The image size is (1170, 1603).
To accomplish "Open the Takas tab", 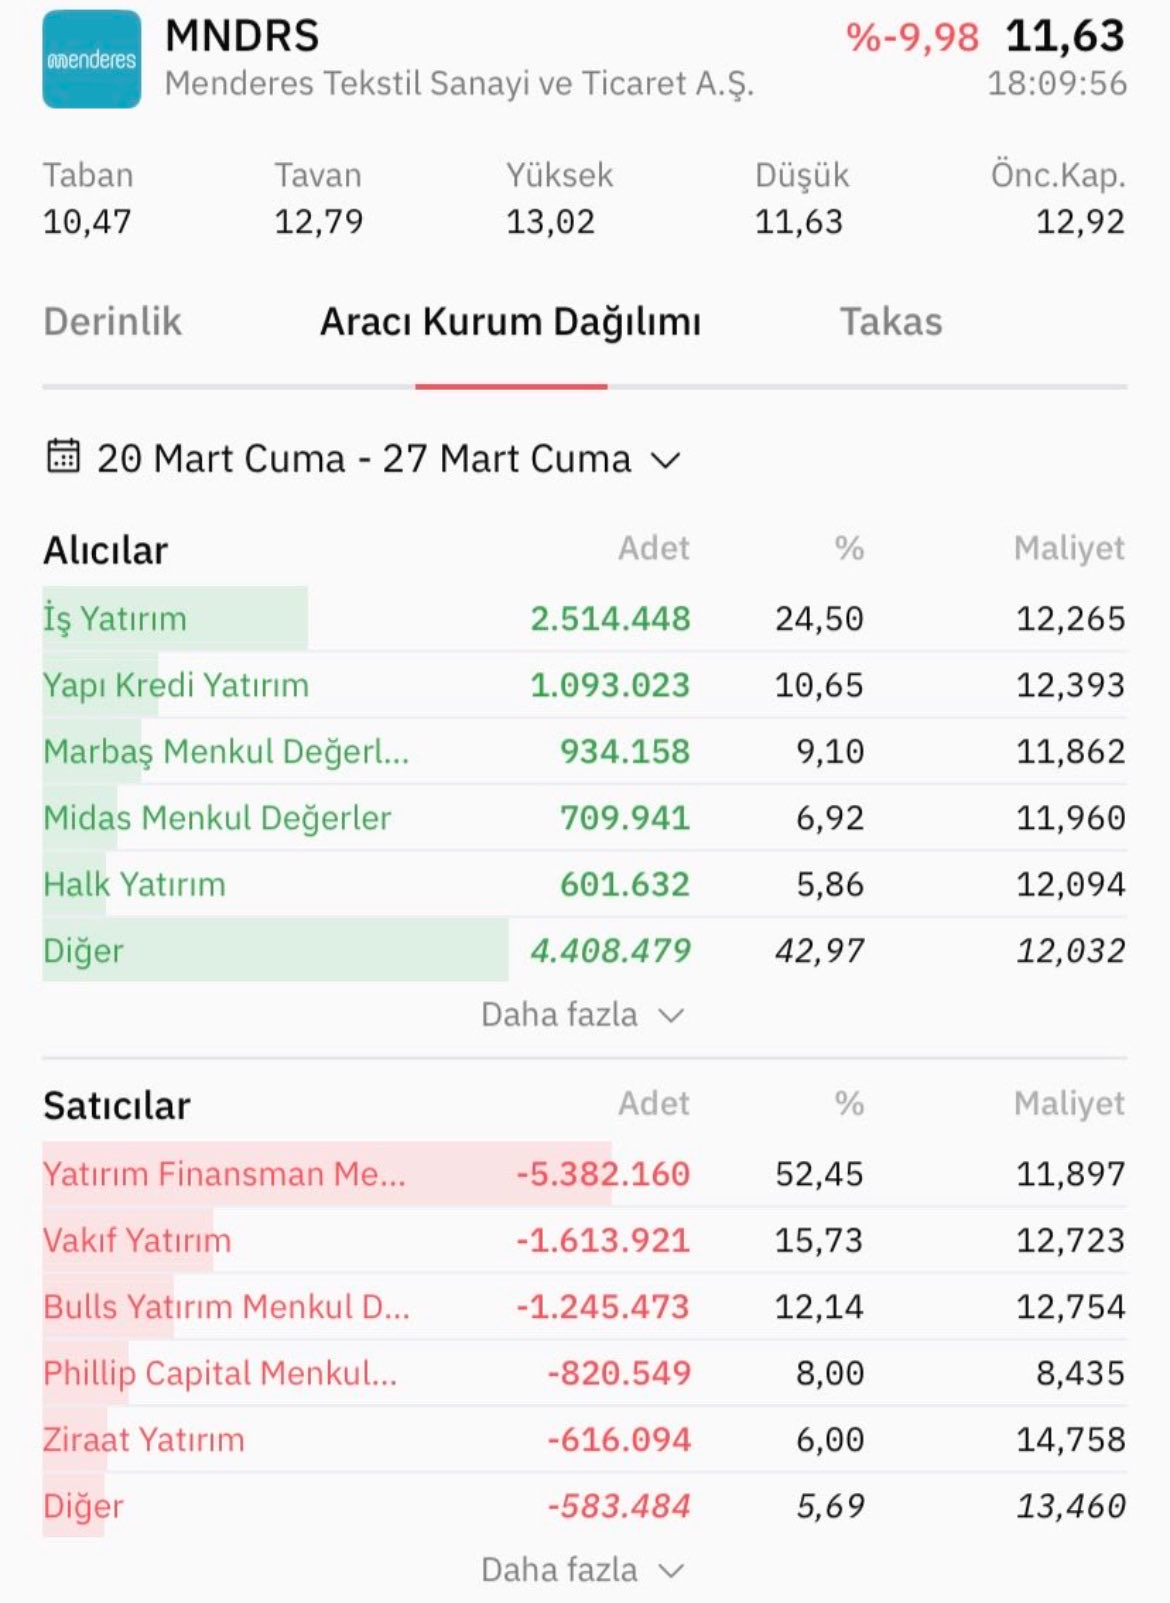I will click(x=890, y=322).
